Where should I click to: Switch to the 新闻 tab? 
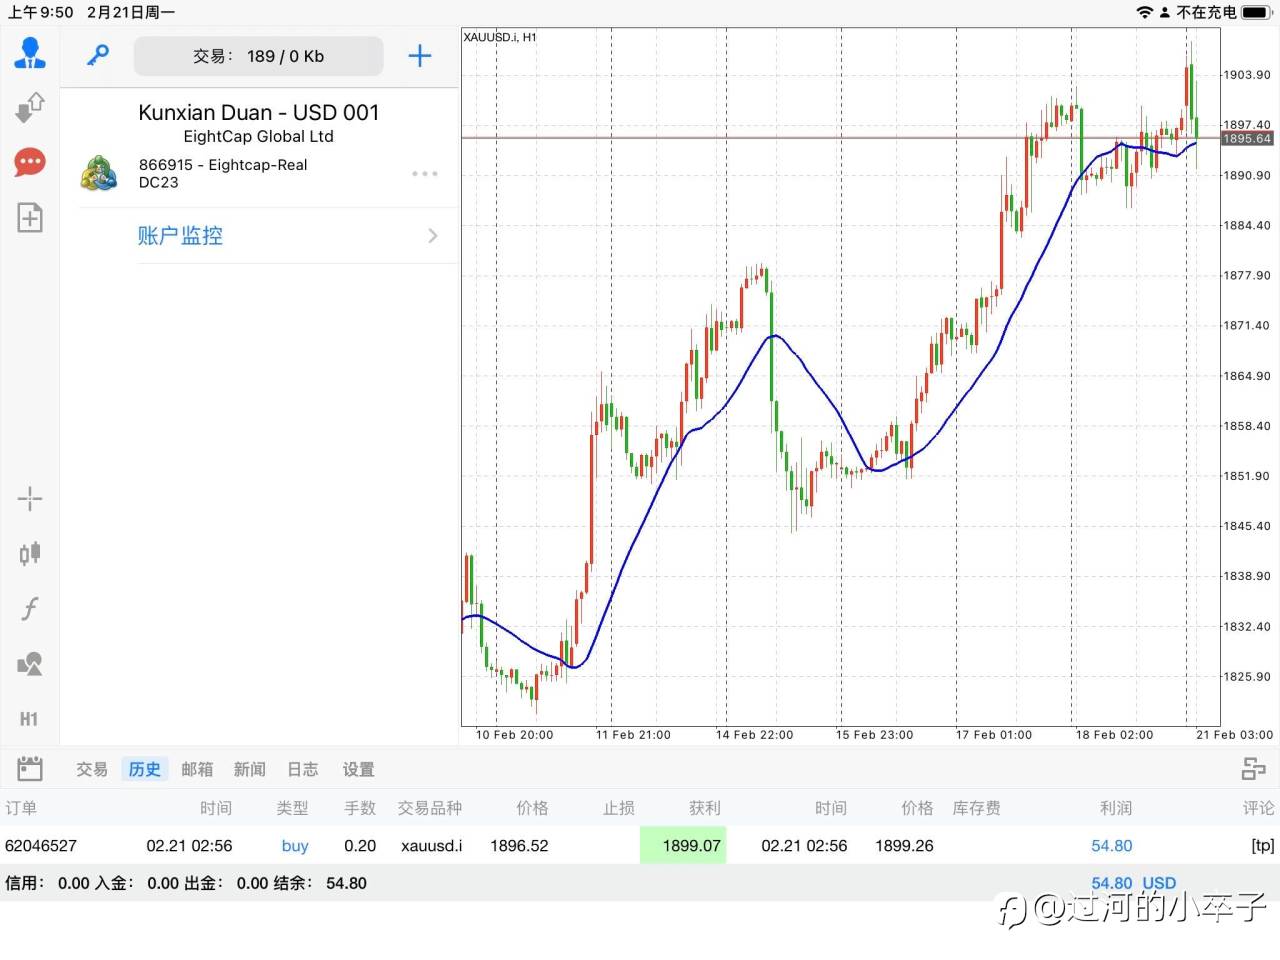249,769
